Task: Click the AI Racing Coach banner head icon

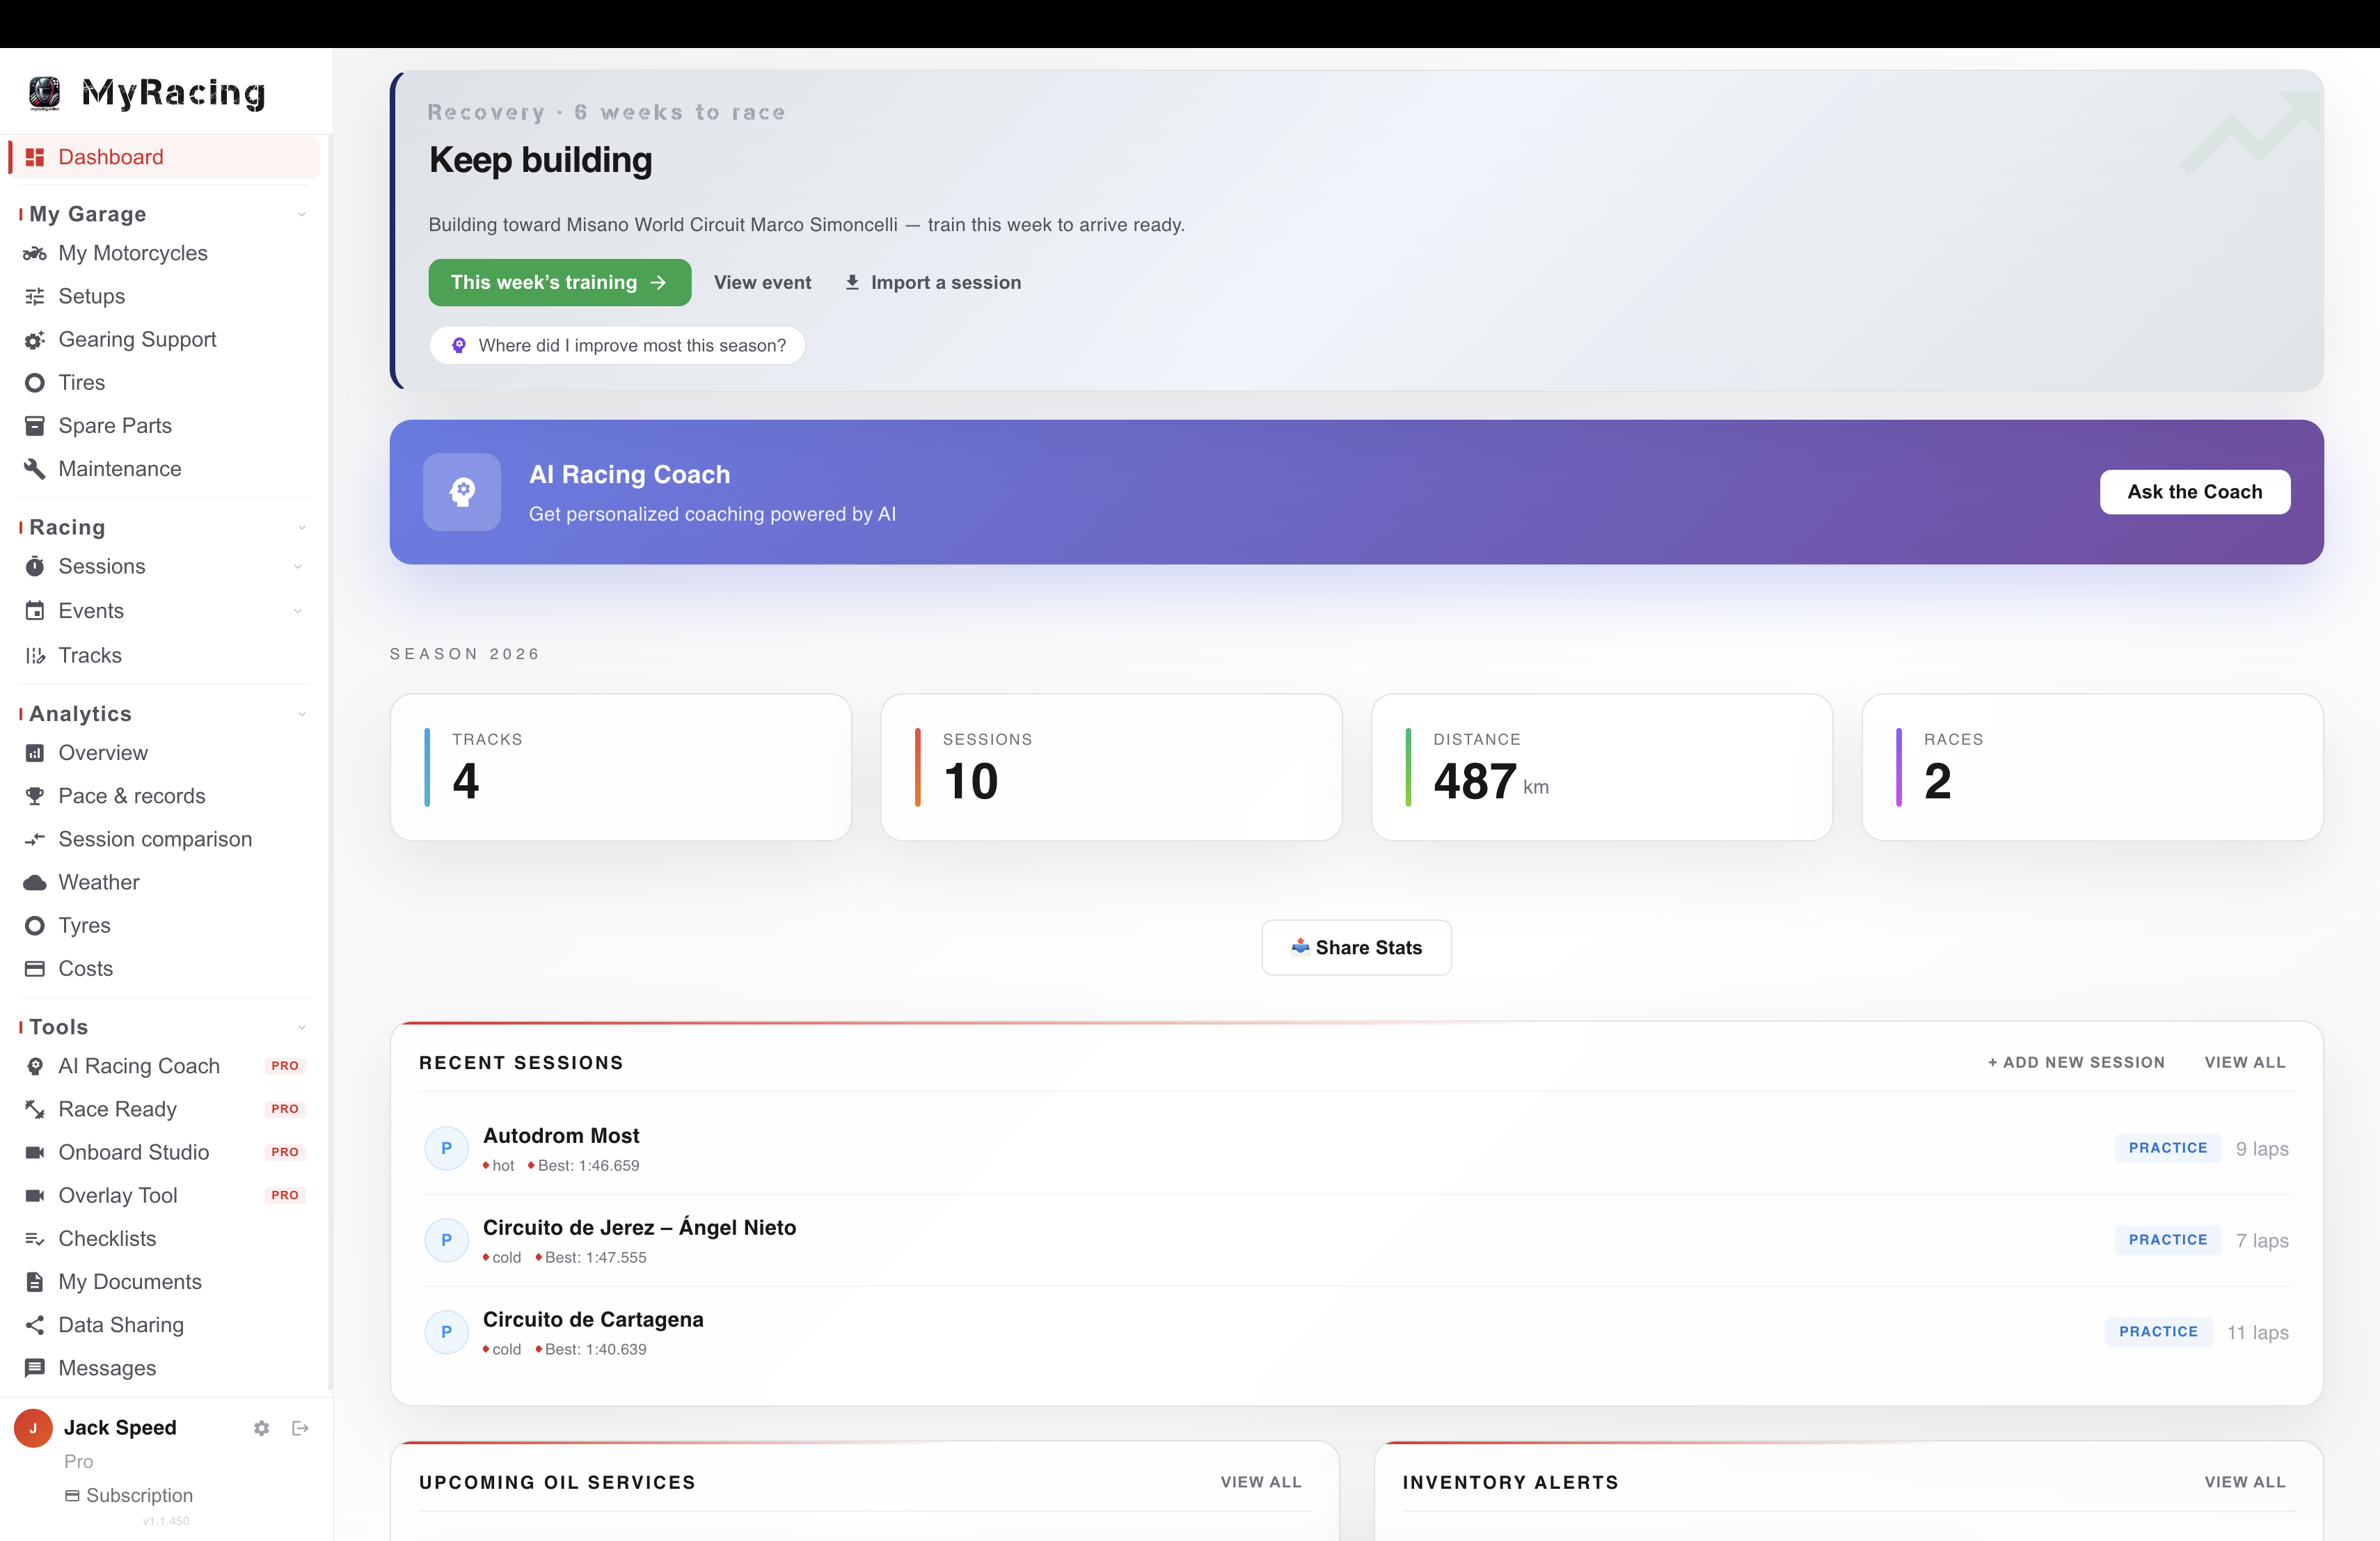Action: 462,492
